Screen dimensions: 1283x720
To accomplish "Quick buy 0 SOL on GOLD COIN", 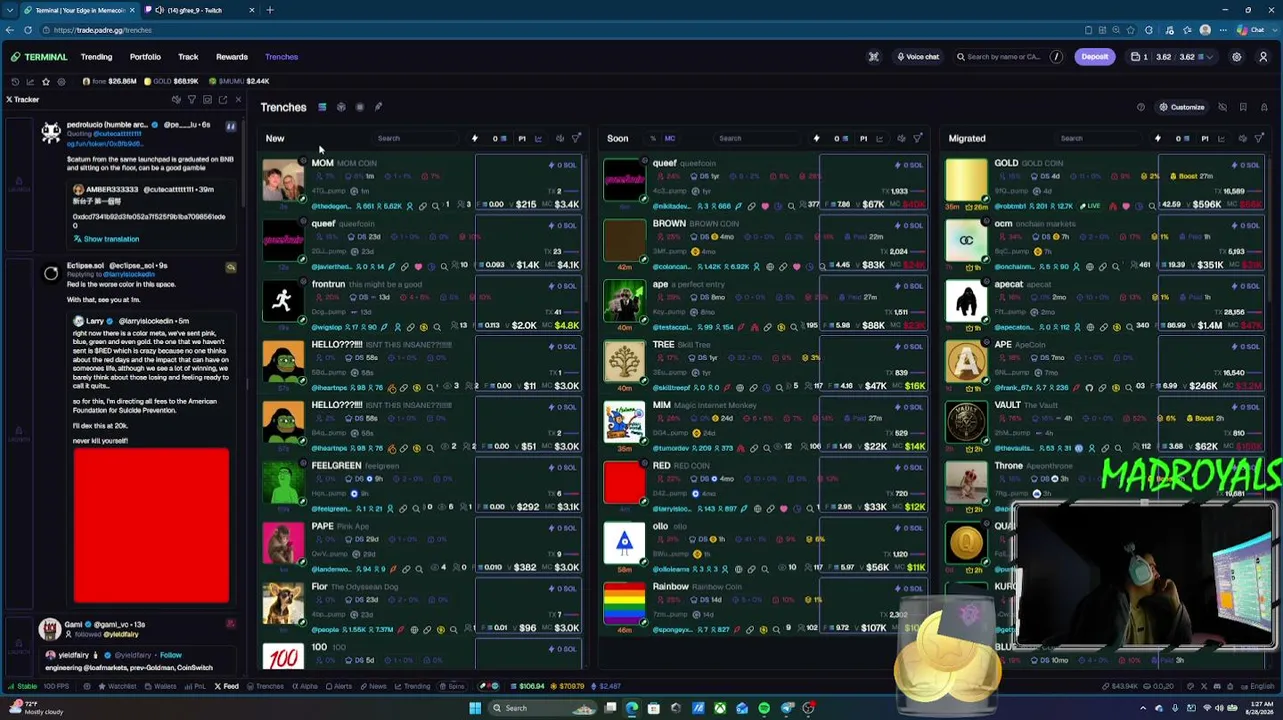I will click(1246, 165).
